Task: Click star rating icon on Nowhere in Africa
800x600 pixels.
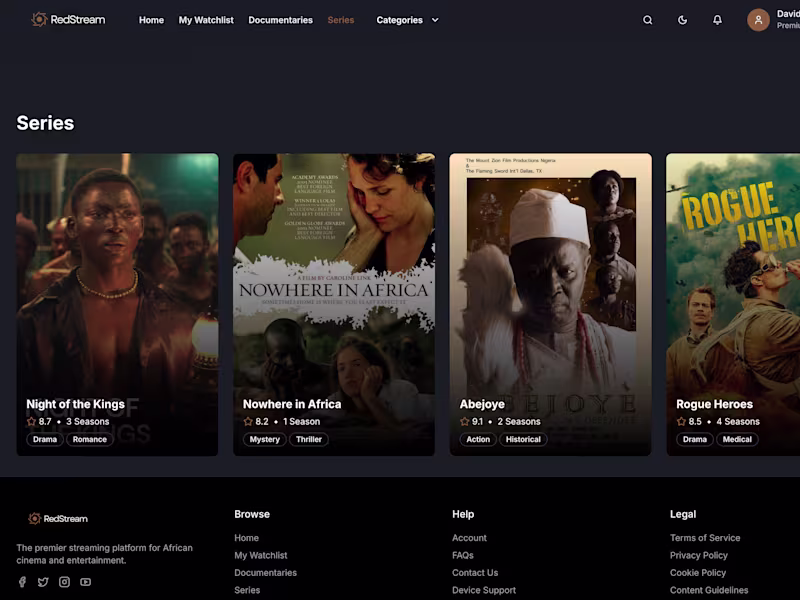Action: 248,421
